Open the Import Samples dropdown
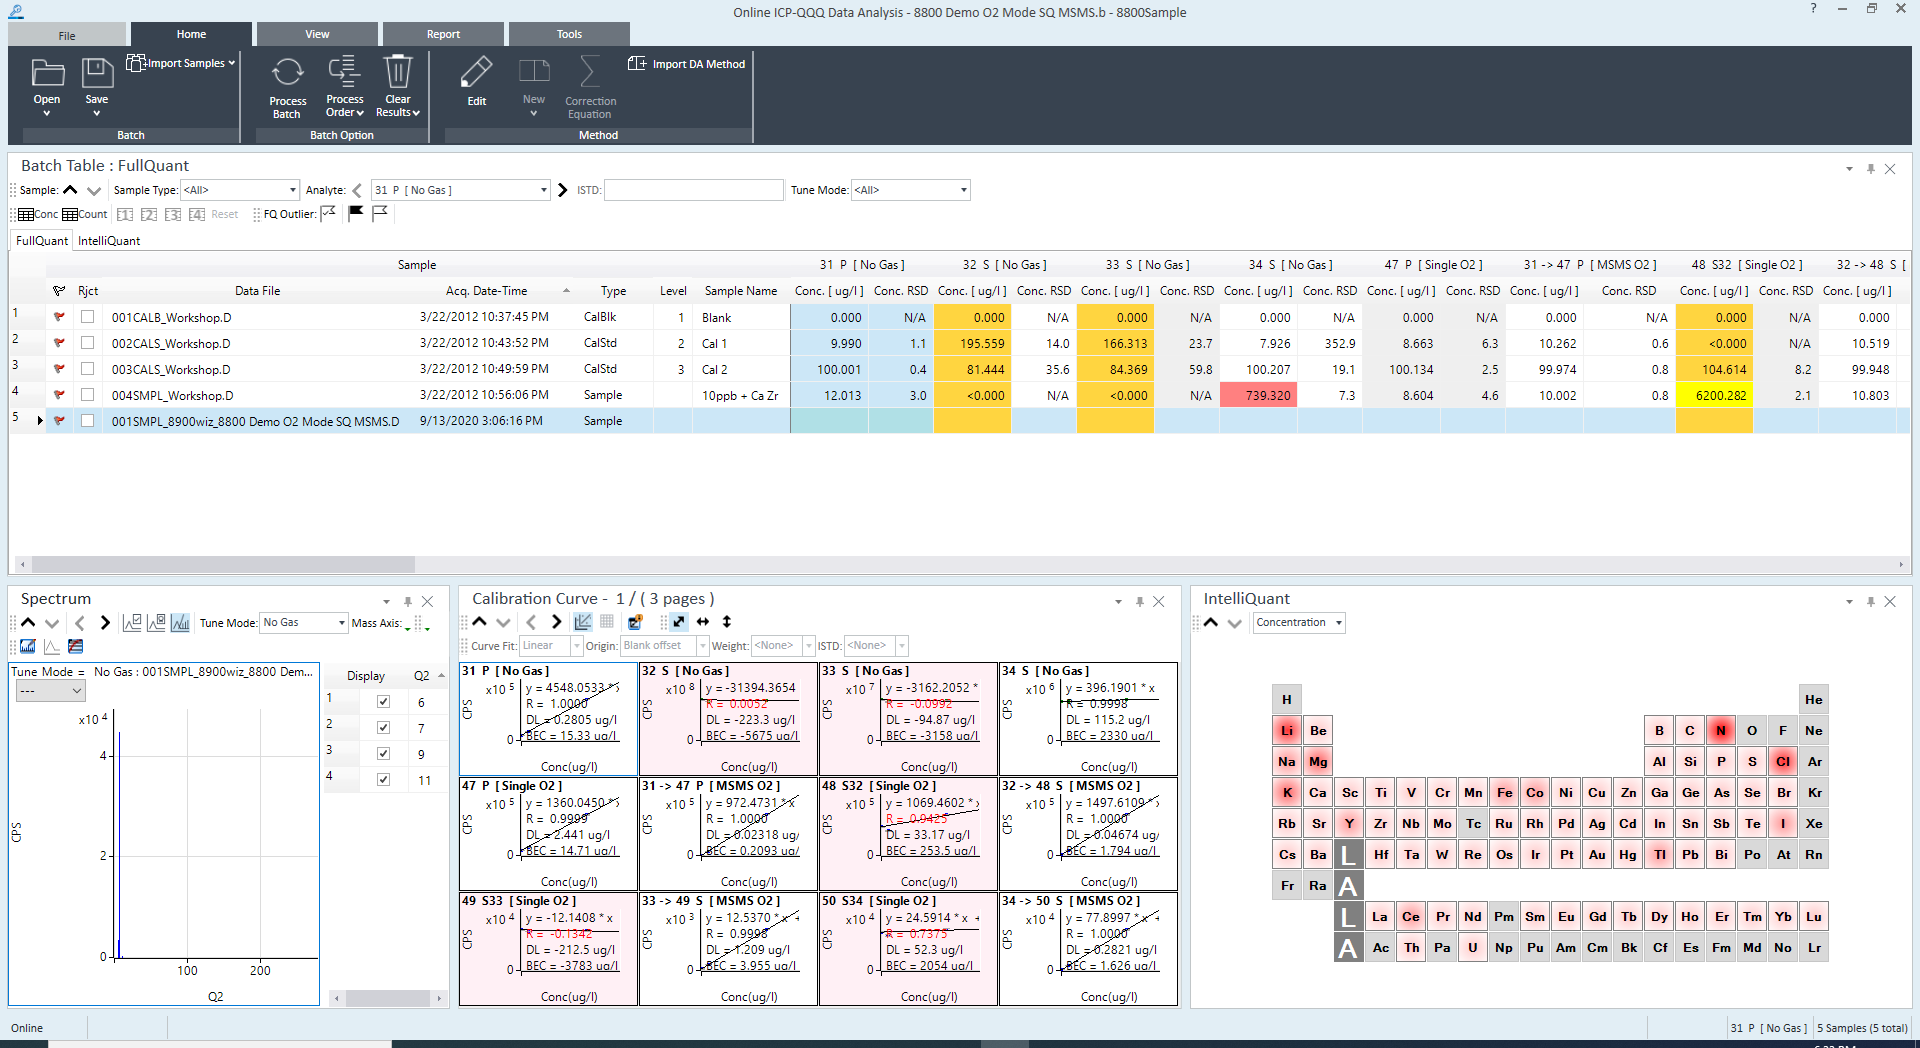 click(x=181, y=63)
